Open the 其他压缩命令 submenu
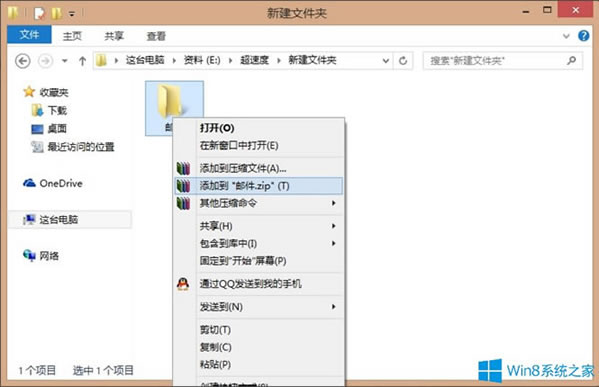This screenshot has width=599, height=387. [259, 203]
